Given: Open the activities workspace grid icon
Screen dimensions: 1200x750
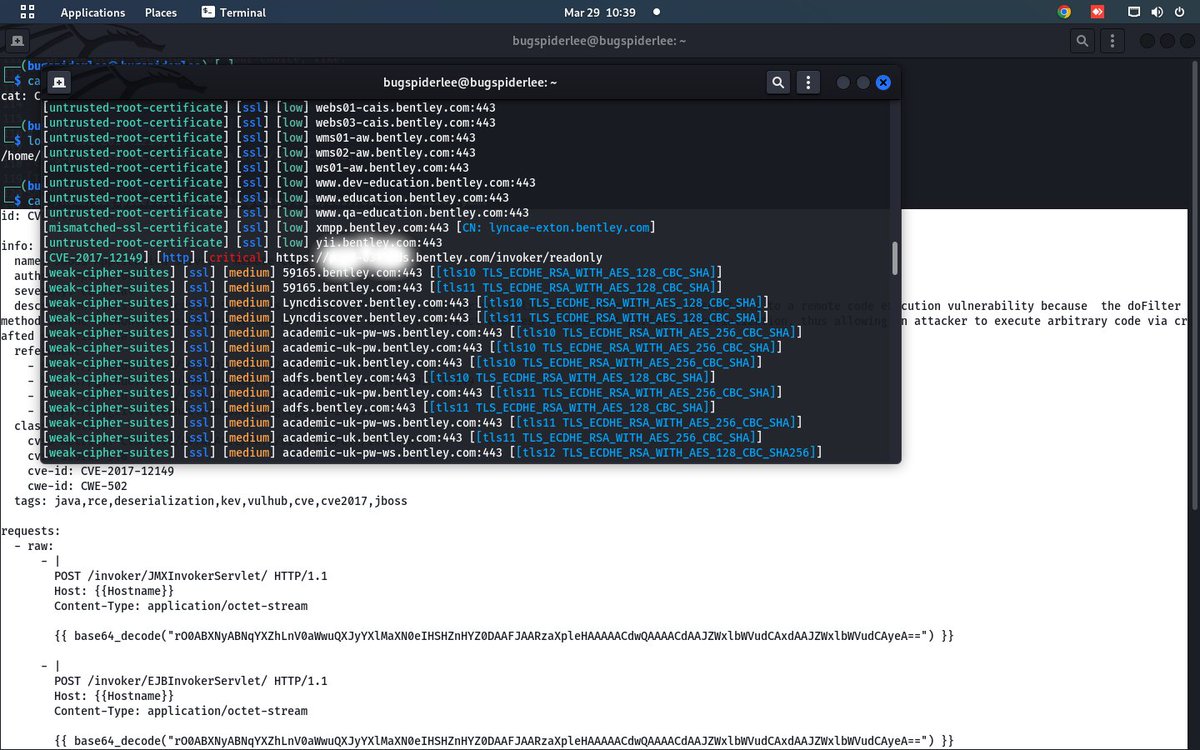Looking at the screenshot, I should [x=27, y=12].
